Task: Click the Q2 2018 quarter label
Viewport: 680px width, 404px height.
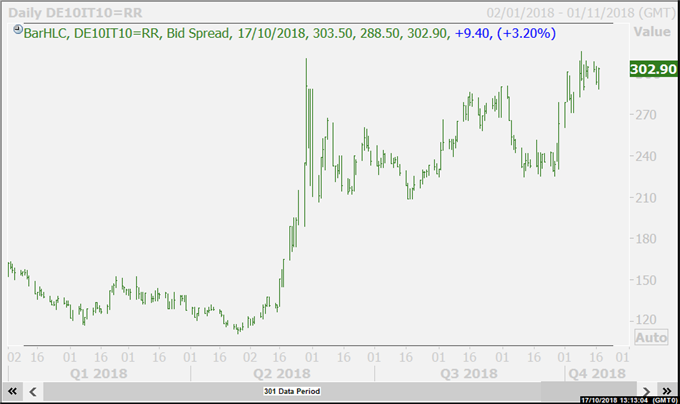Action: (282, 374)
